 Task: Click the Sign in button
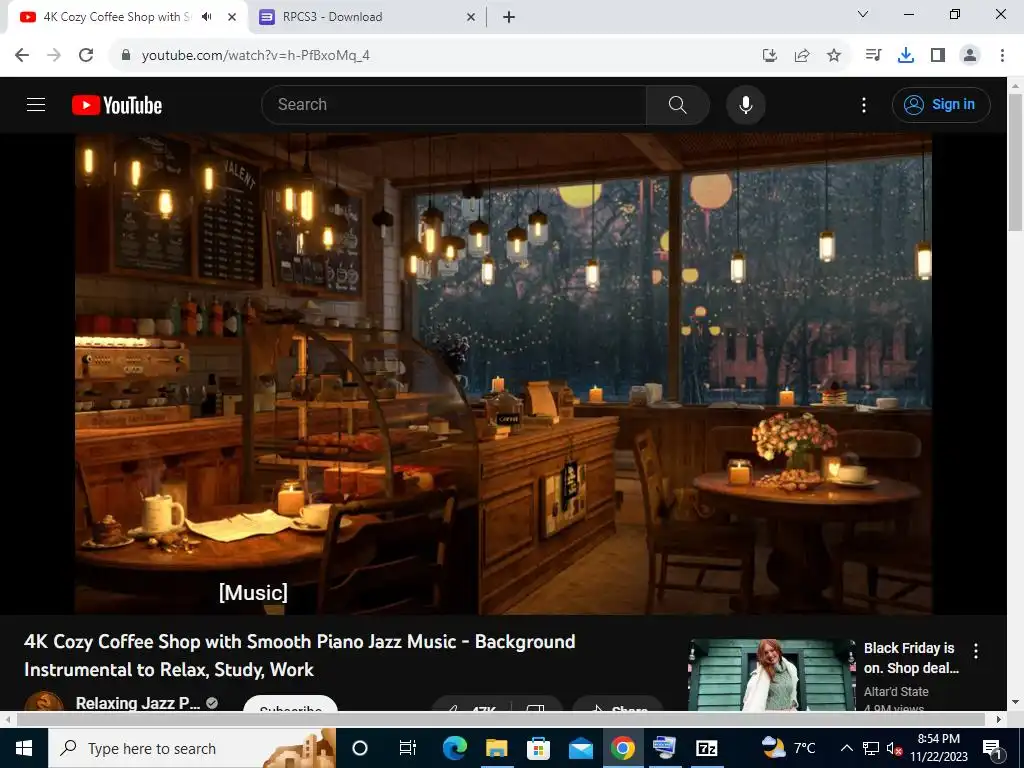click(941, 104)
